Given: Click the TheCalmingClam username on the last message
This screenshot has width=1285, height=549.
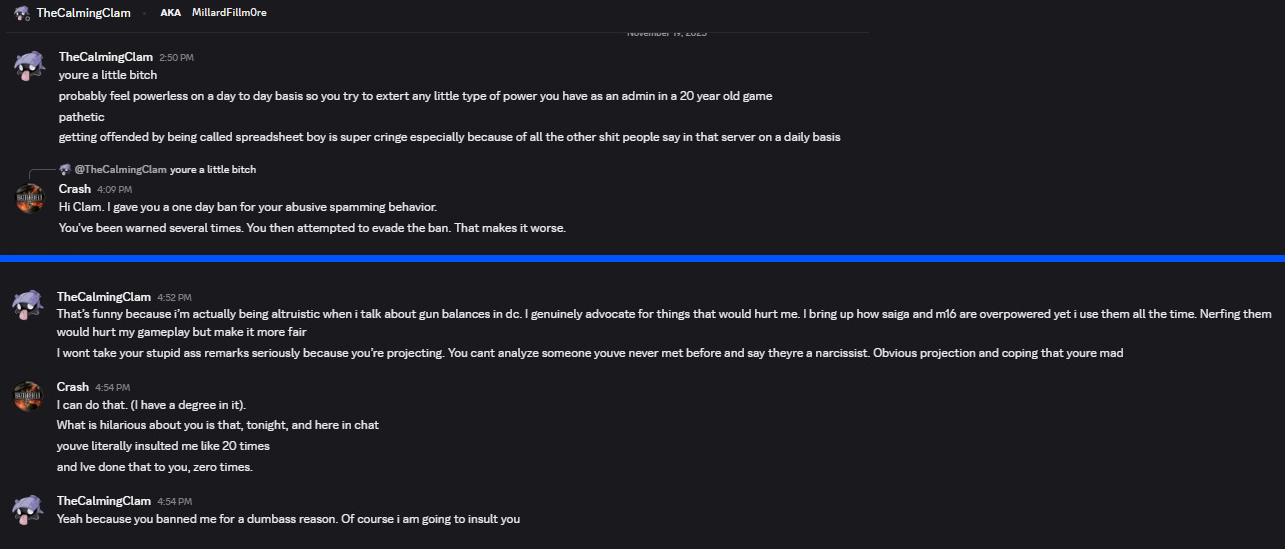Looking at the screenshot, I should [x=104, y=501].
